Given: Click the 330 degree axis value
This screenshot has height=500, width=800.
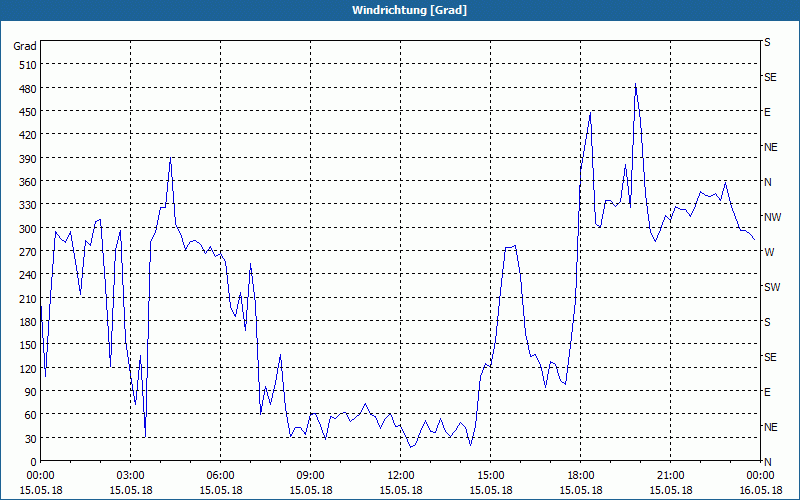Looking at the screenshot, I should coord(28,205).
